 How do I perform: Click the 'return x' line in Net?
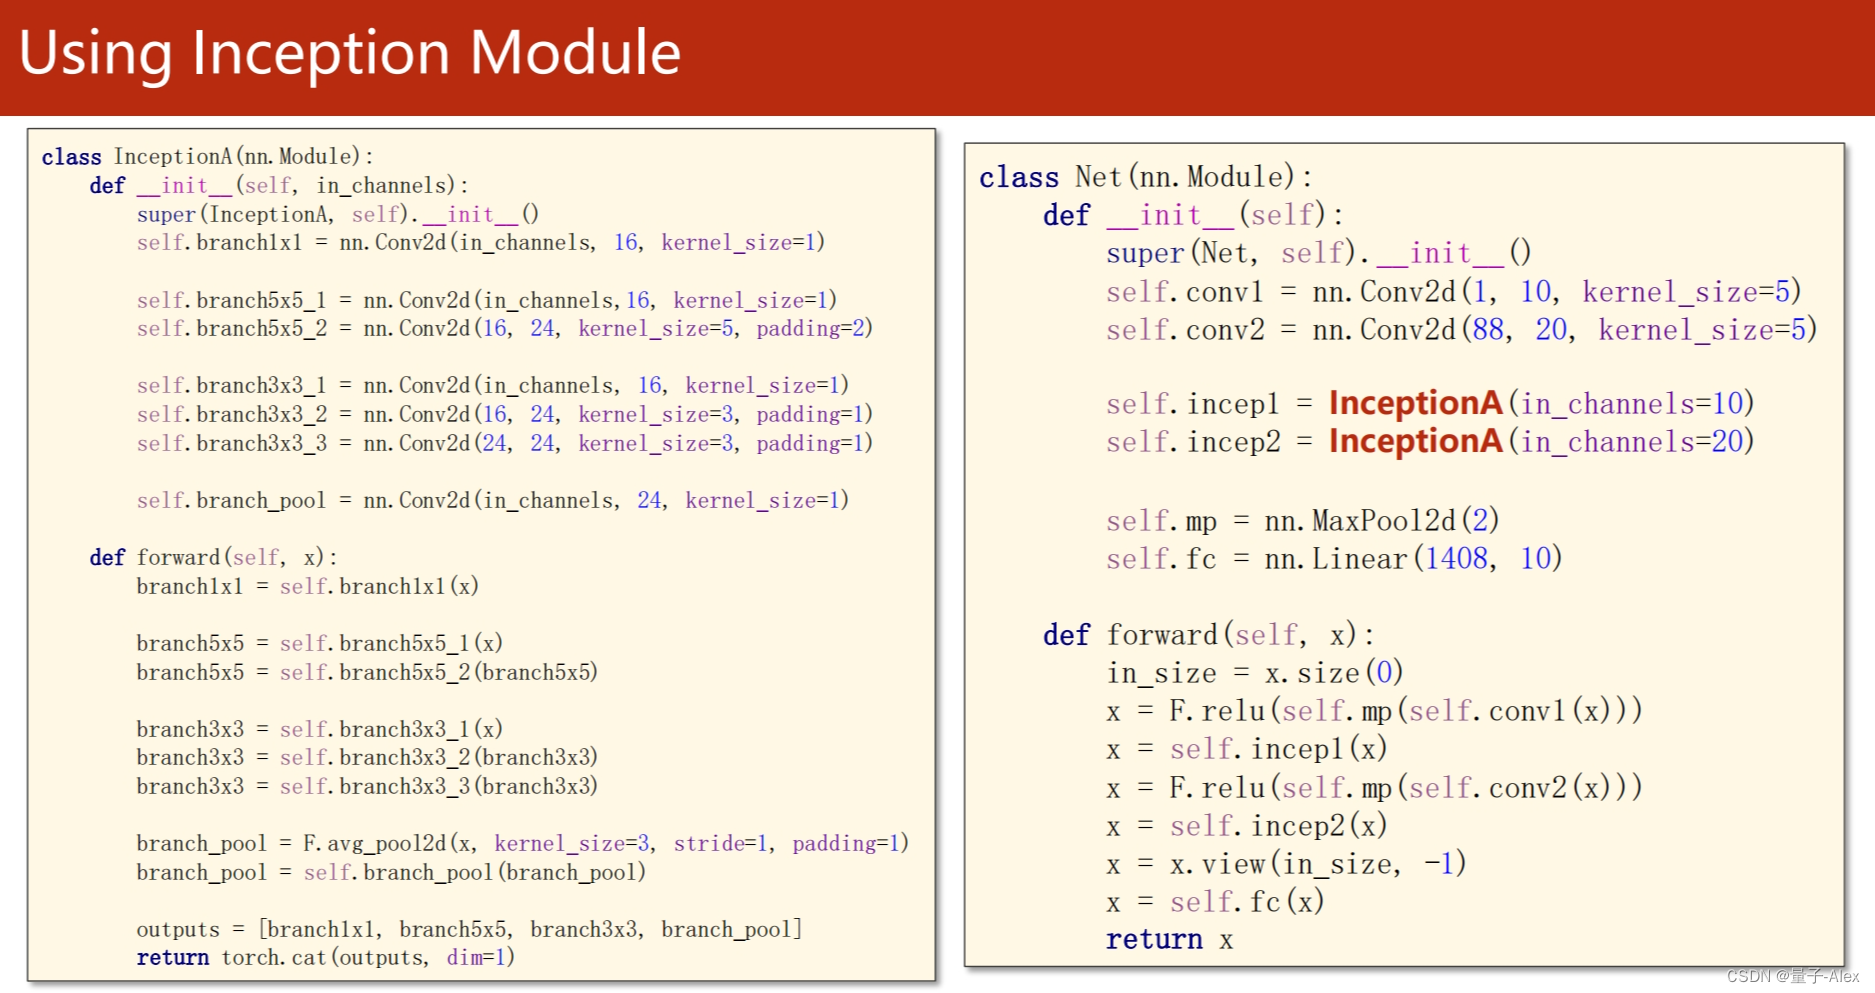pyautogui.click(x=1170, y=940)
